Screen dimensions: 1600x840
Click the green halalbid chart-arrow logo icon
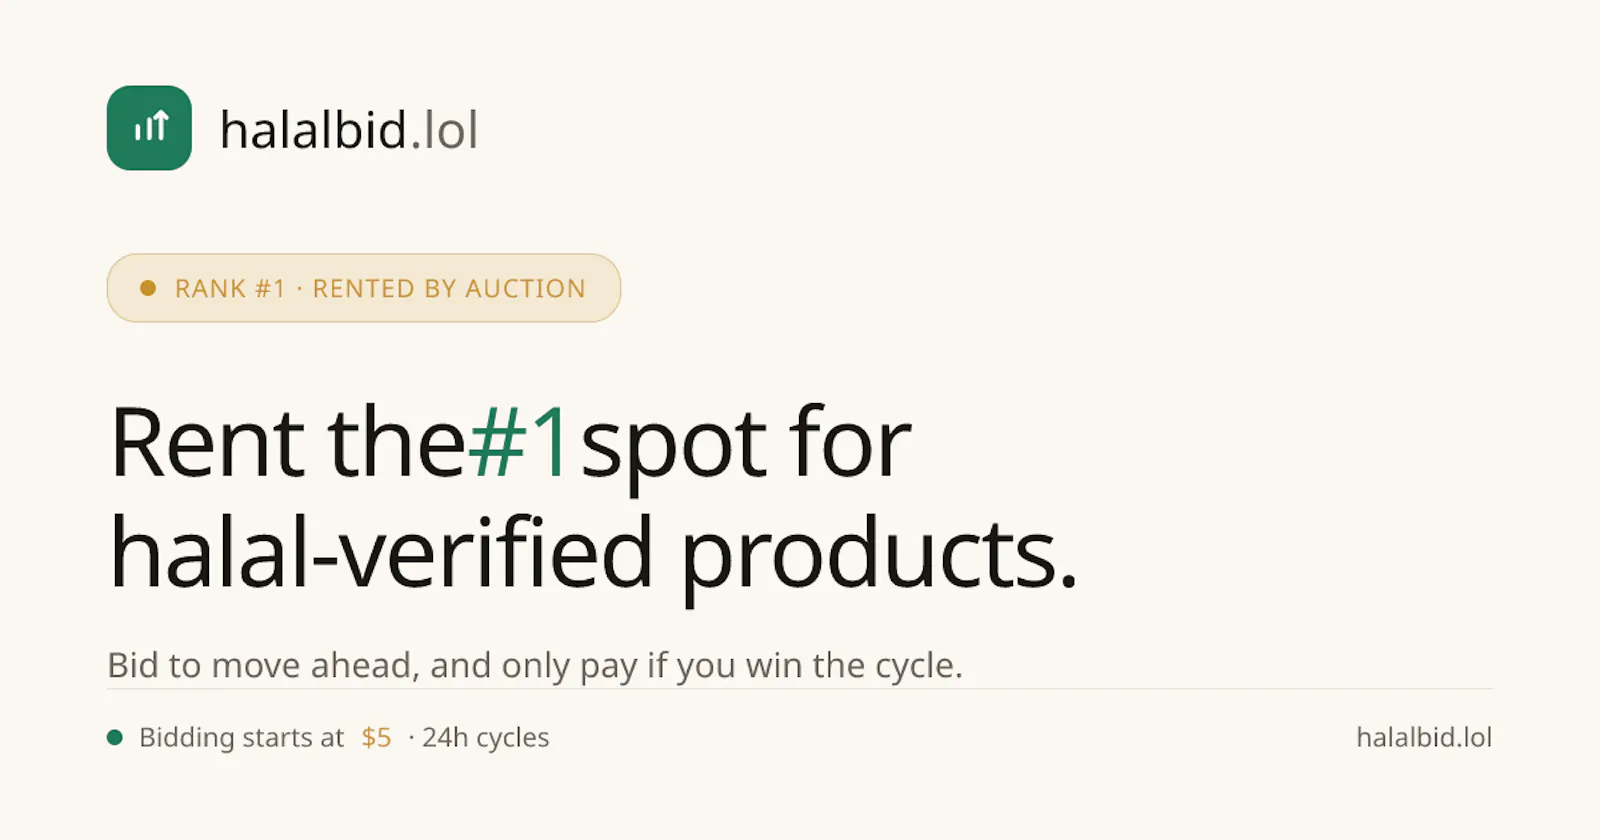click(149, 128)
